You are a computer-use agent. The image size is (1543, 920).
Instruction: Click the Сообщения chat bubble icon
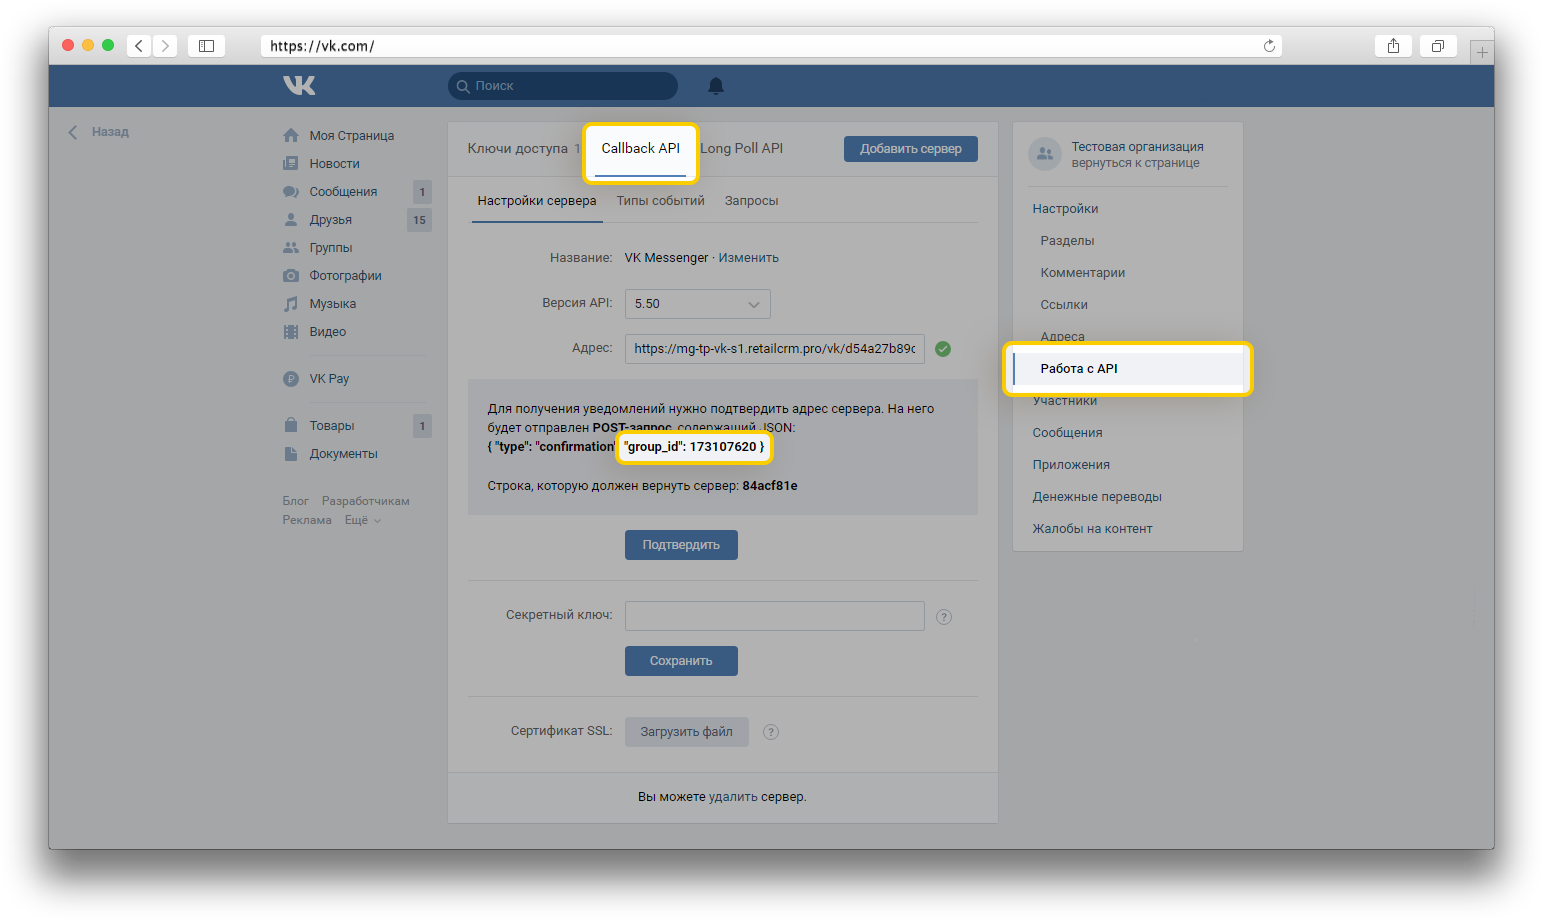291,191
